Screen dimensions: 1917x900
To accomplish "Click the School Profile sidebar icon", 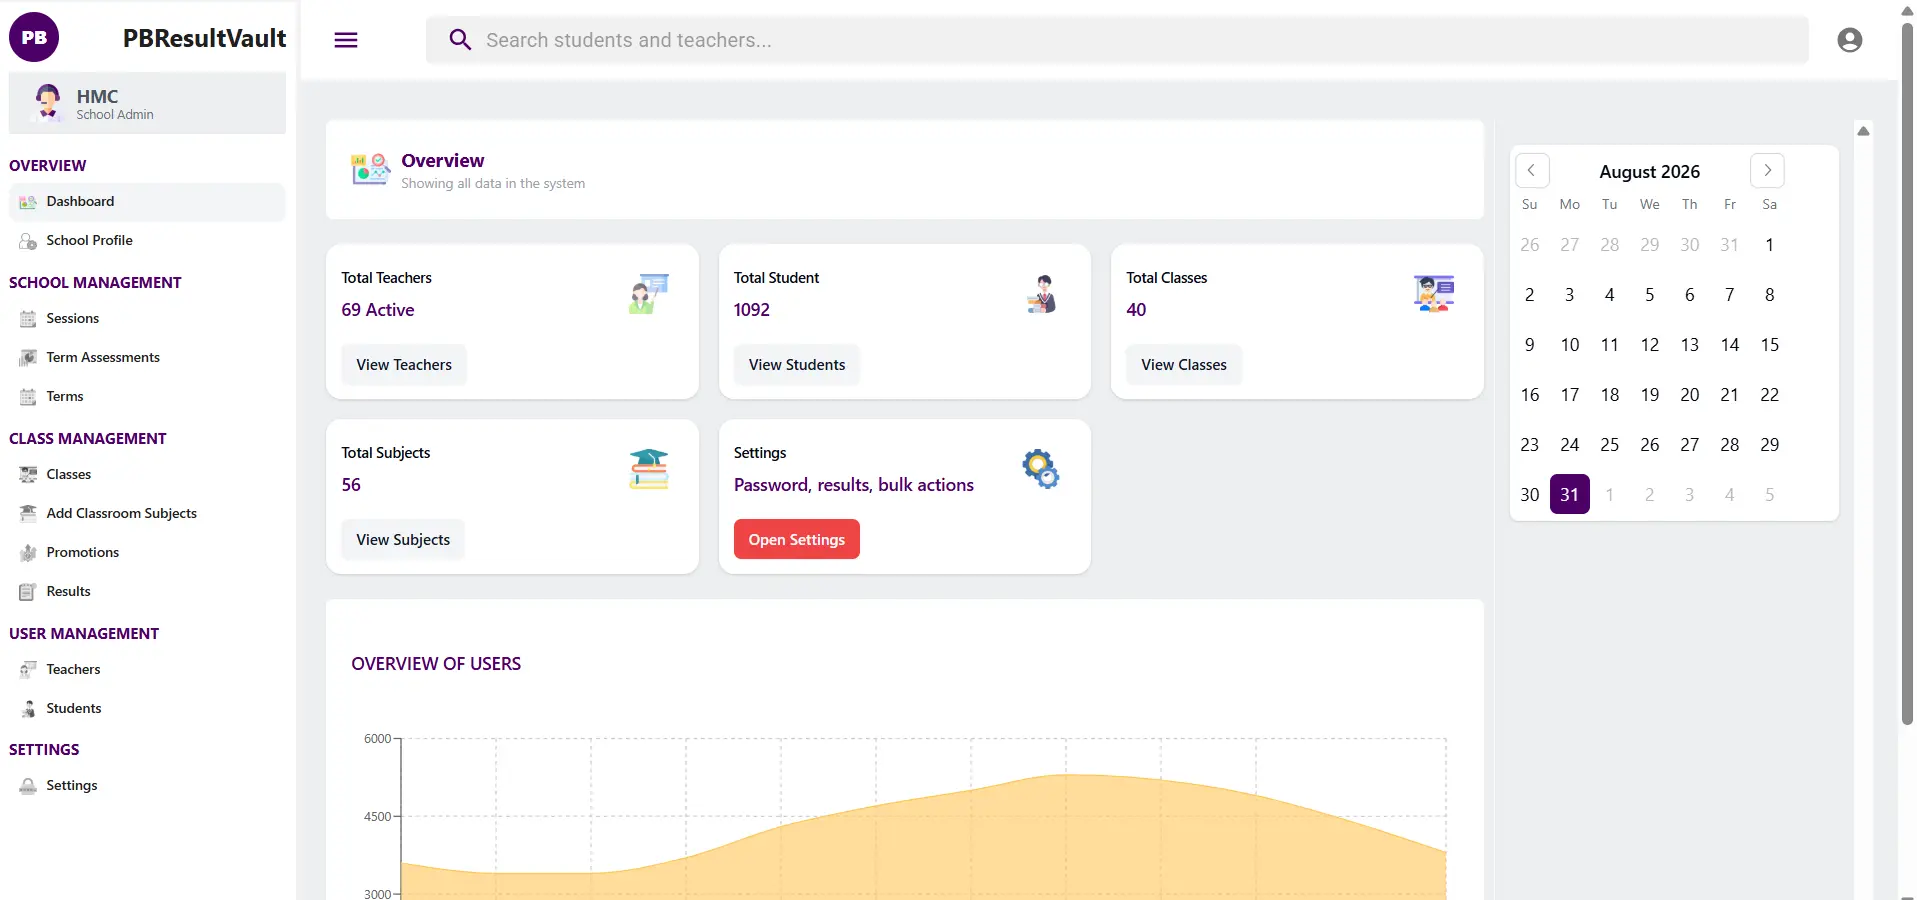I will tap(28, 241).
